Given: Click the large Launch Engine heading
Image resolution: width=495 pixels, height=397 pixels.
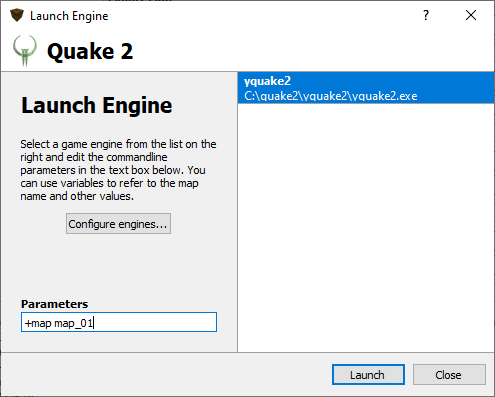Looking at the screenshot, I should [97, 105].
